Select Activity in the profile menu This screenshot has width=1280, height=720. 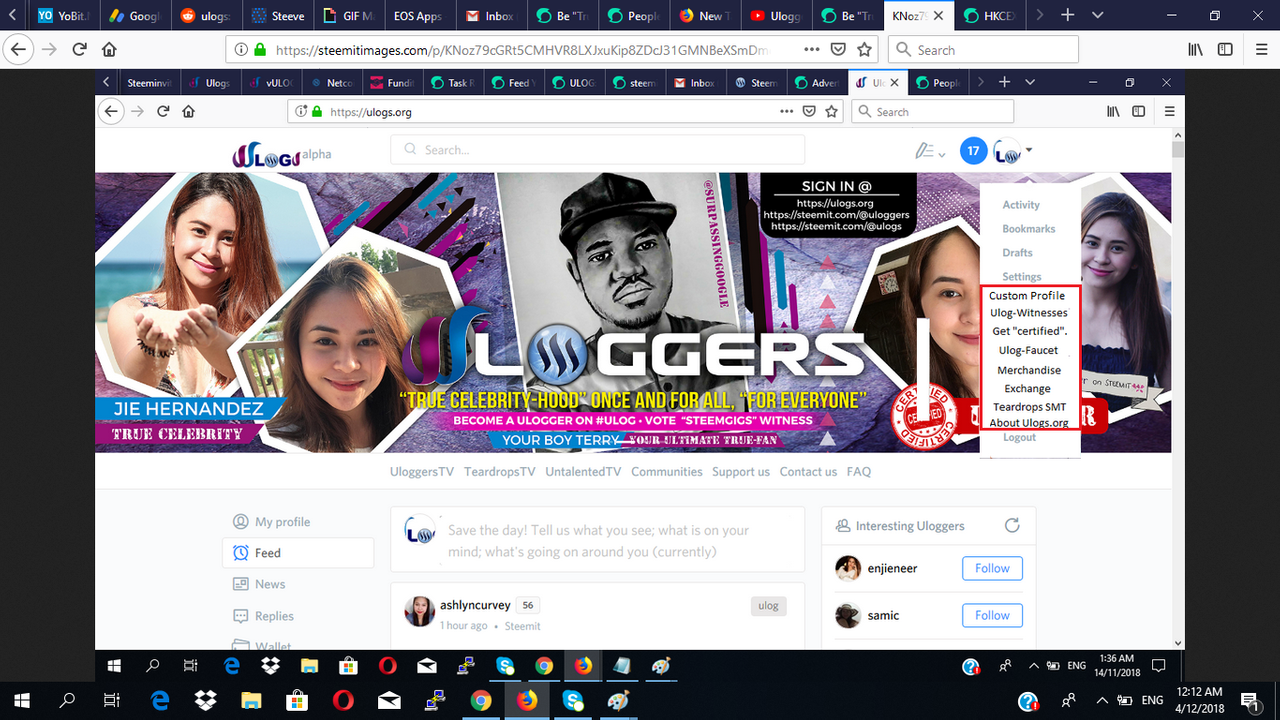[1021, 205]
